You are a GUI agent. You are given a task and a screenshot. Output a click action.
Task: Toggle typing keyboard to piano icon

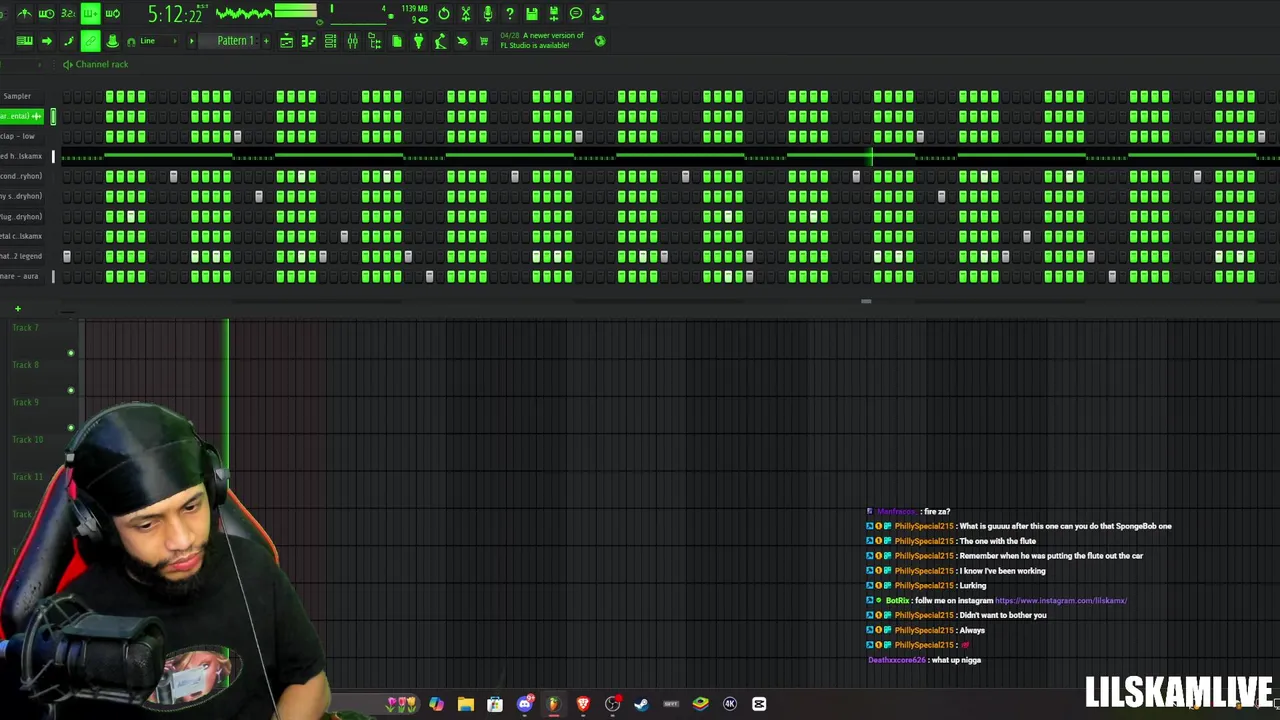[24, 41]
